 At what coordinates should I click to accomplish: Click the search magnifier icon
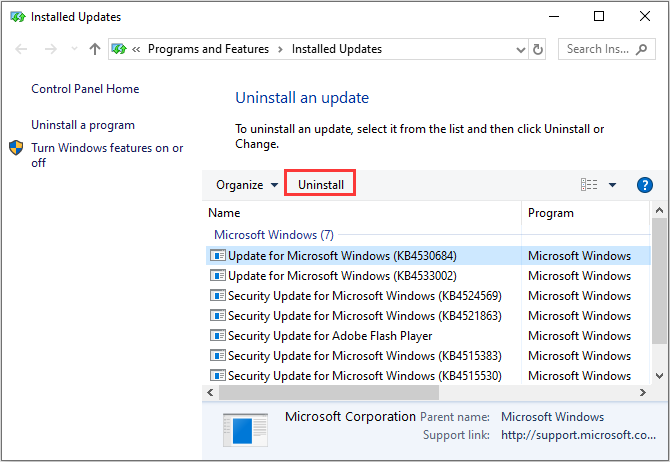pos(641,50)
